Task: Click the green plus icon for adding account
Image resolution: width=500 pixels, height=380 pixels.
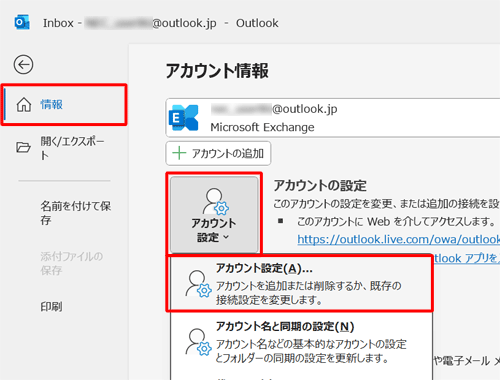Action: coord(179,153)
